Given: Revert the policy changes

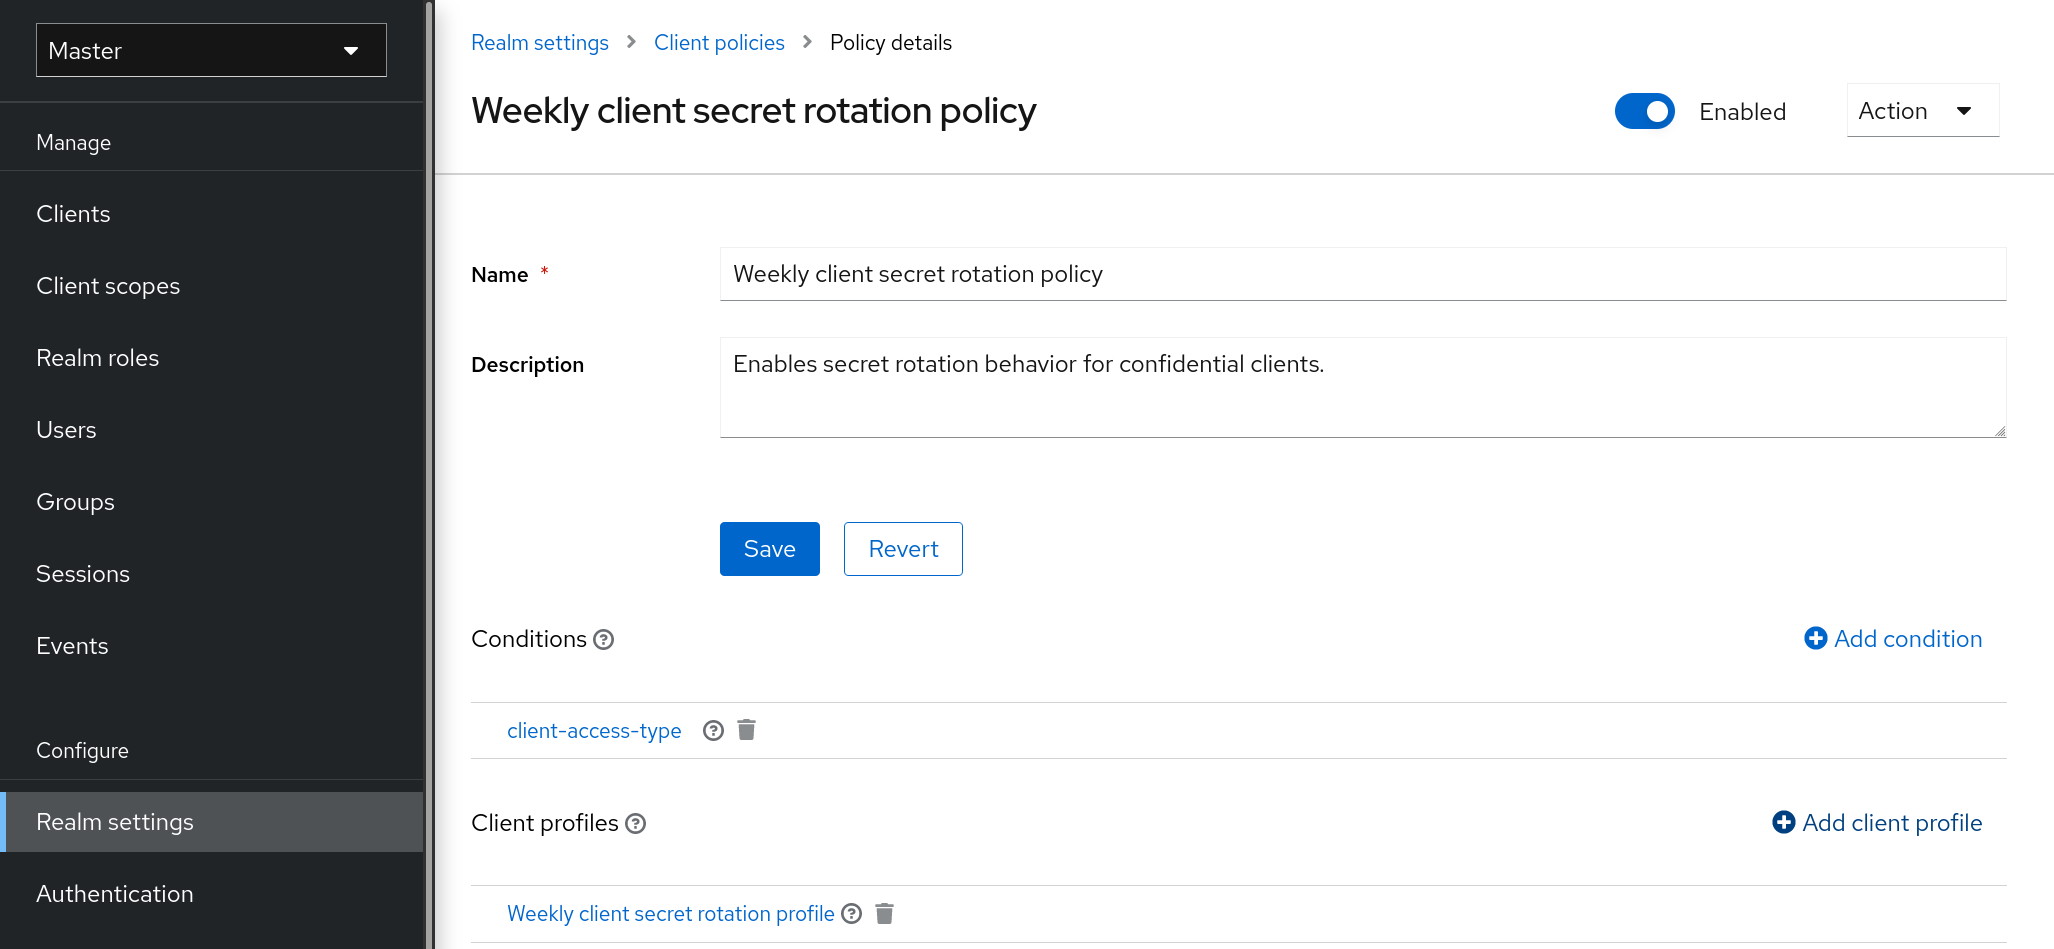Looking at the screenshot, I should [902, 548].
